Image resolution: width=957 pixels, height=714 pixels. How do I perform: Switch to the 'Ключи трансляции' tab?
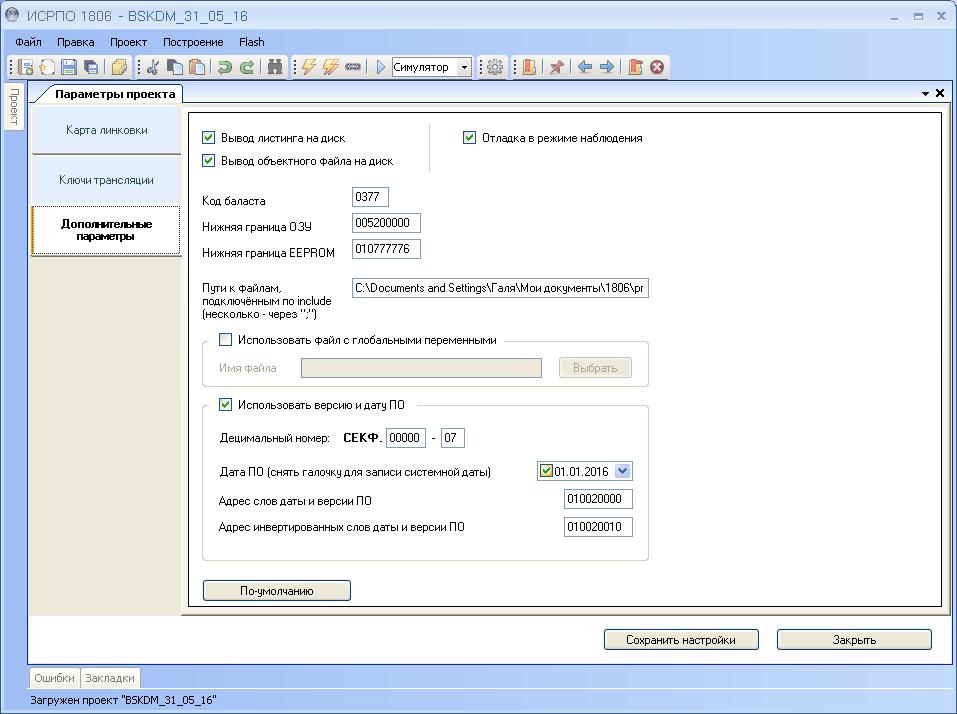[x=106, y=180]
